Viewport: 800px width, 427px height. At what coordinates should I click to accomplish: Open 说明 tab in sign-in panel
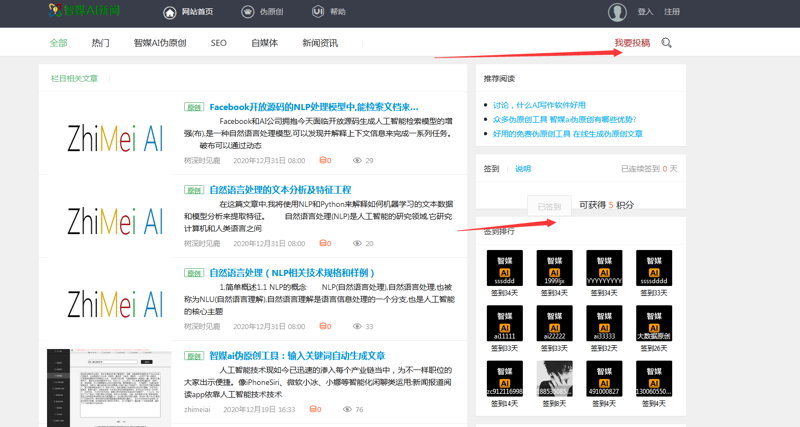pos(523,169)
